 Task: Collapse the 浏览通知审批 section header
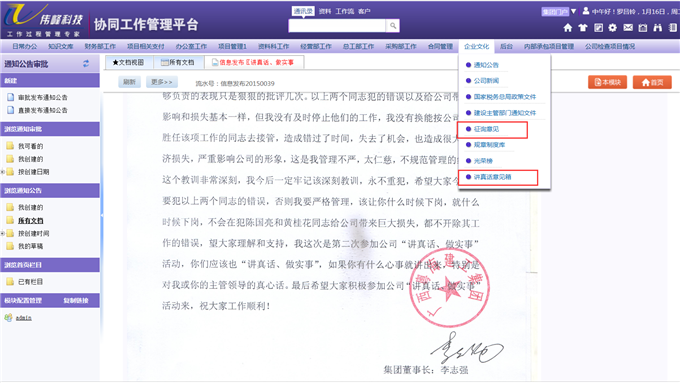pyautogui.click(x=50, y=129)
